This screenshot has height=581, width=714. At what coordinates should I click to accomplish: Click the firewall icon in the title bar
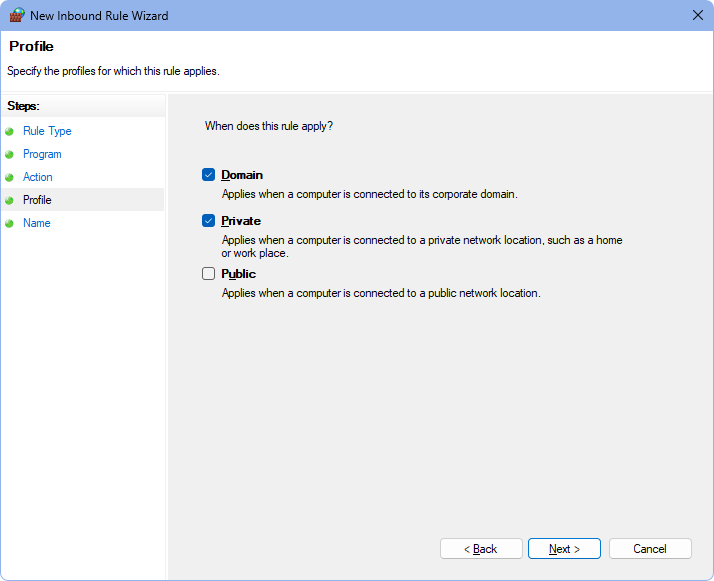pyautogui.click(x=17, y=15)
